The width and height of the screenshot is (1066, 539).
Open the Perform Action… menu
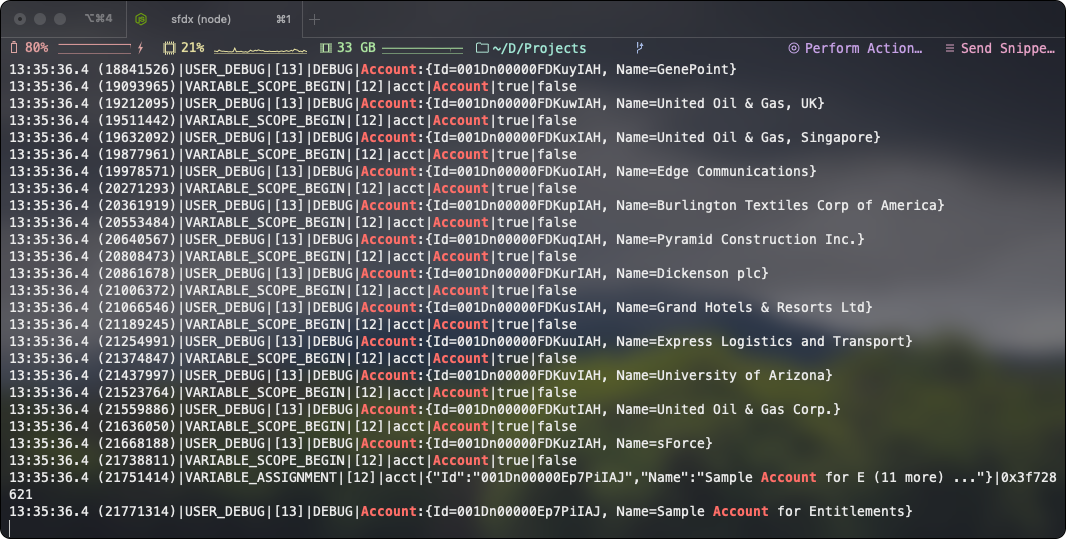pyautogui.click(x=855, y=48)
